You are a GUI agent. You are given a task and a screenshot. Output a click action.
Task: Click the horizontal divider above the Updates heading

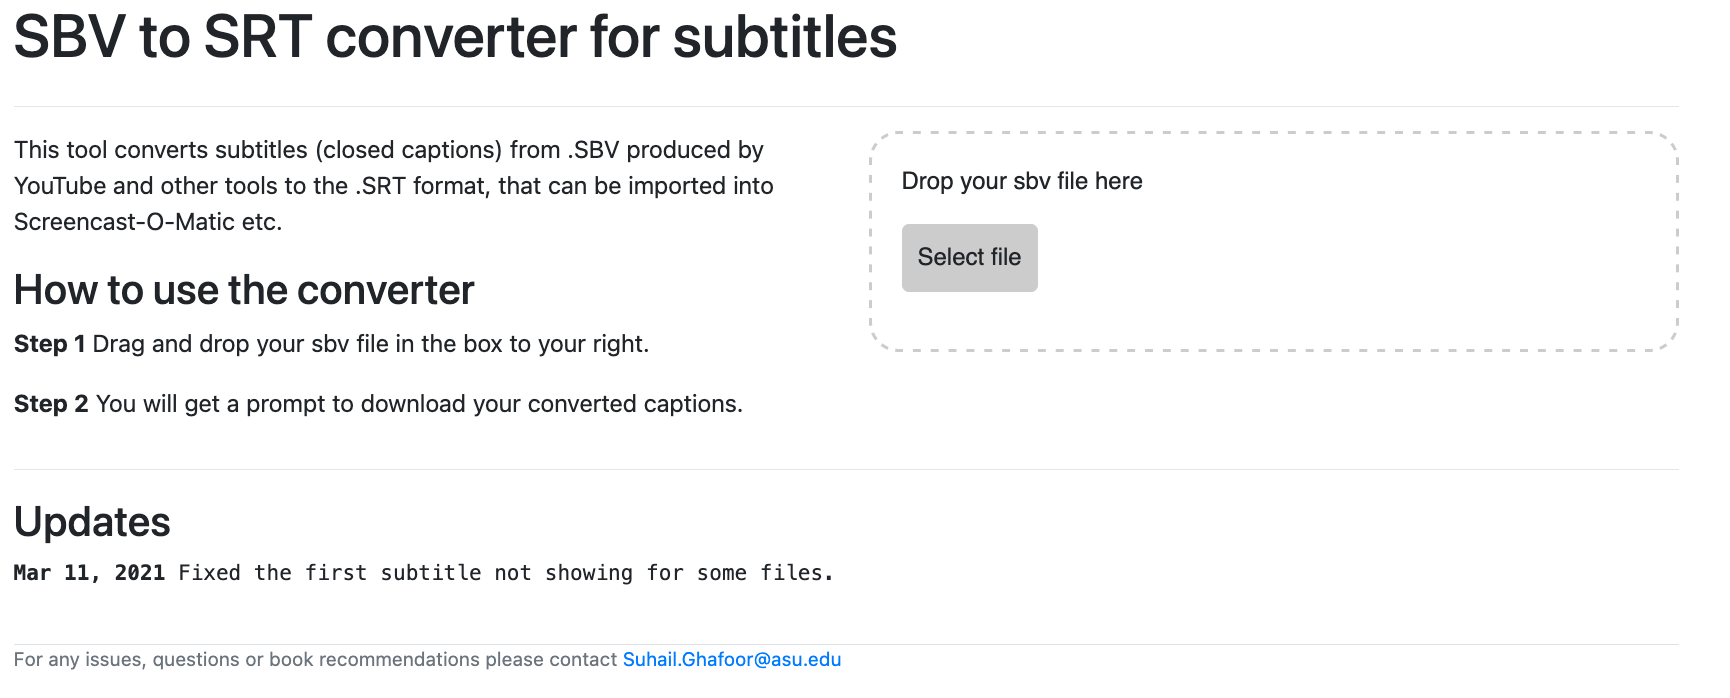[x=846, y=470]
